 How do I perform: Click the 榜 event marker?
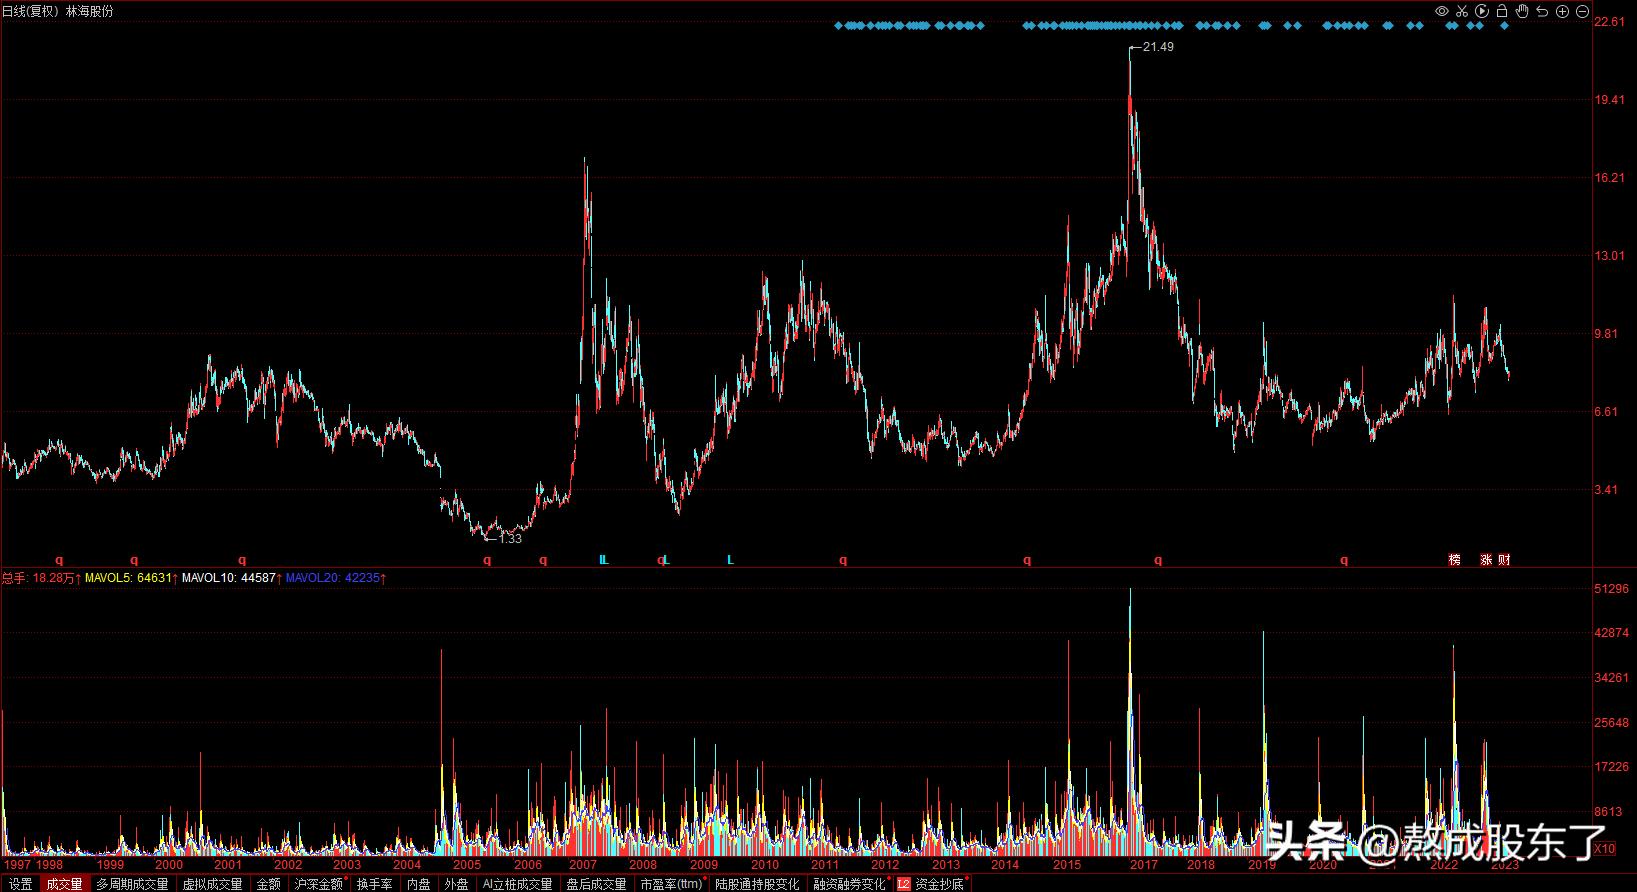1454,560
